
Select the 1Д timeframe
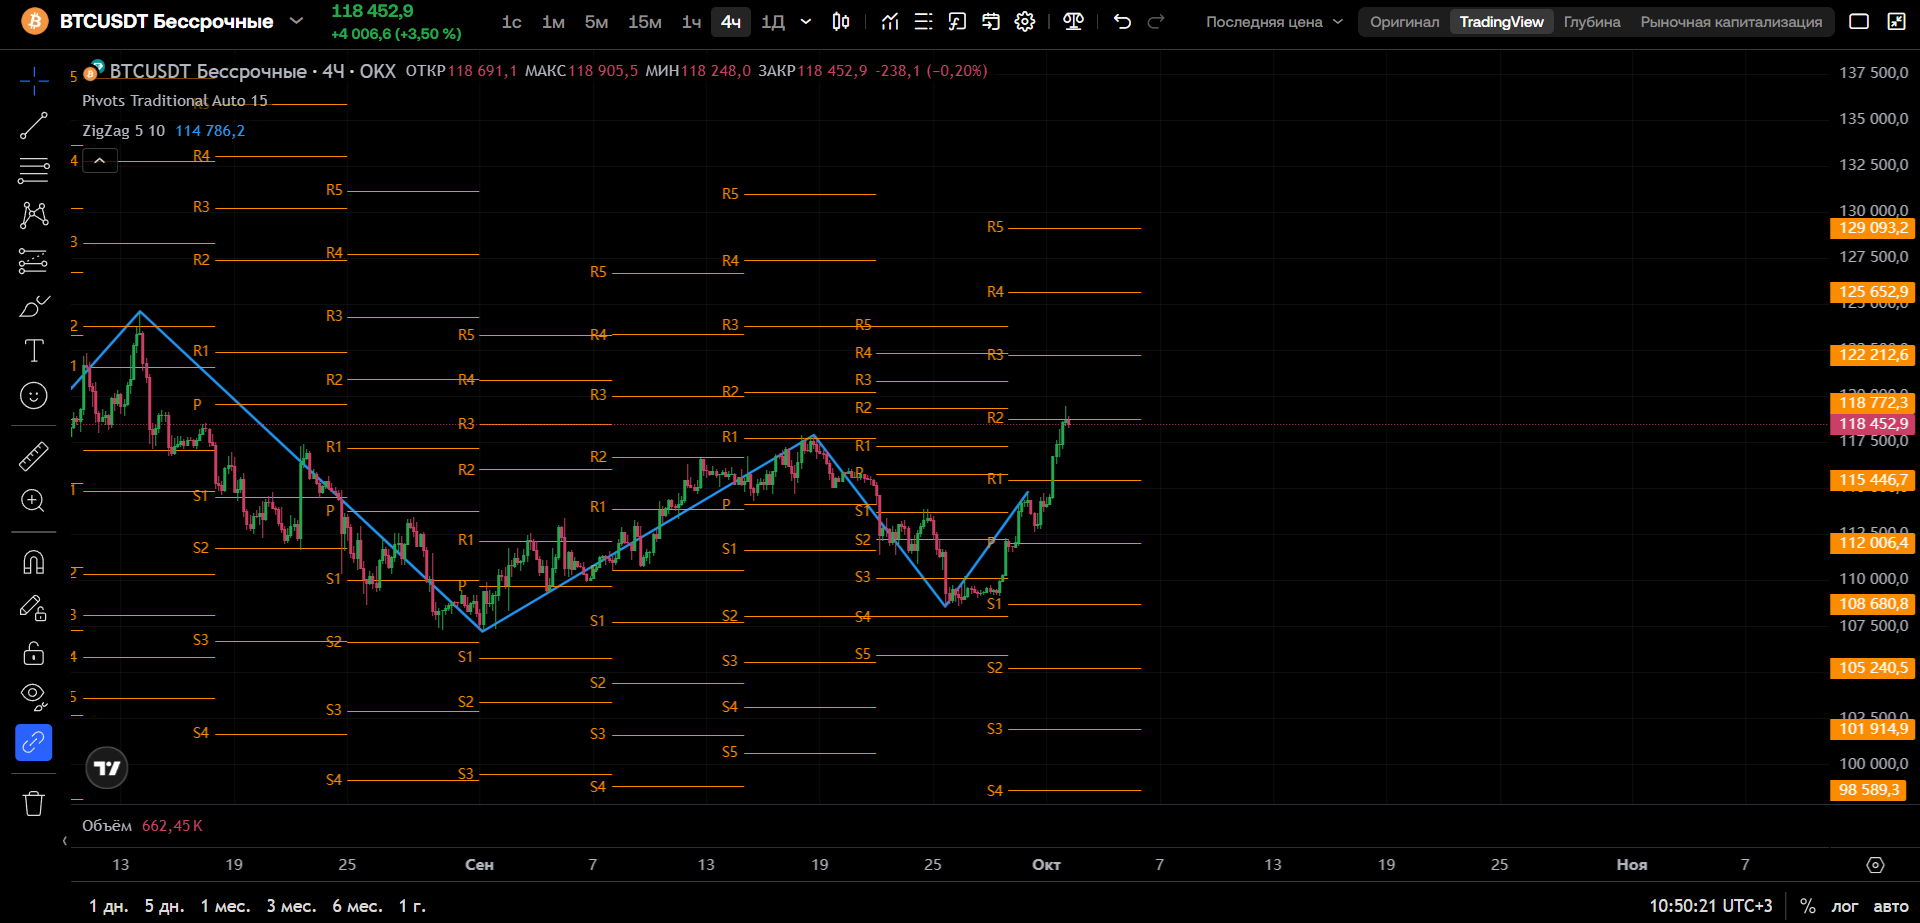point(773,22)
